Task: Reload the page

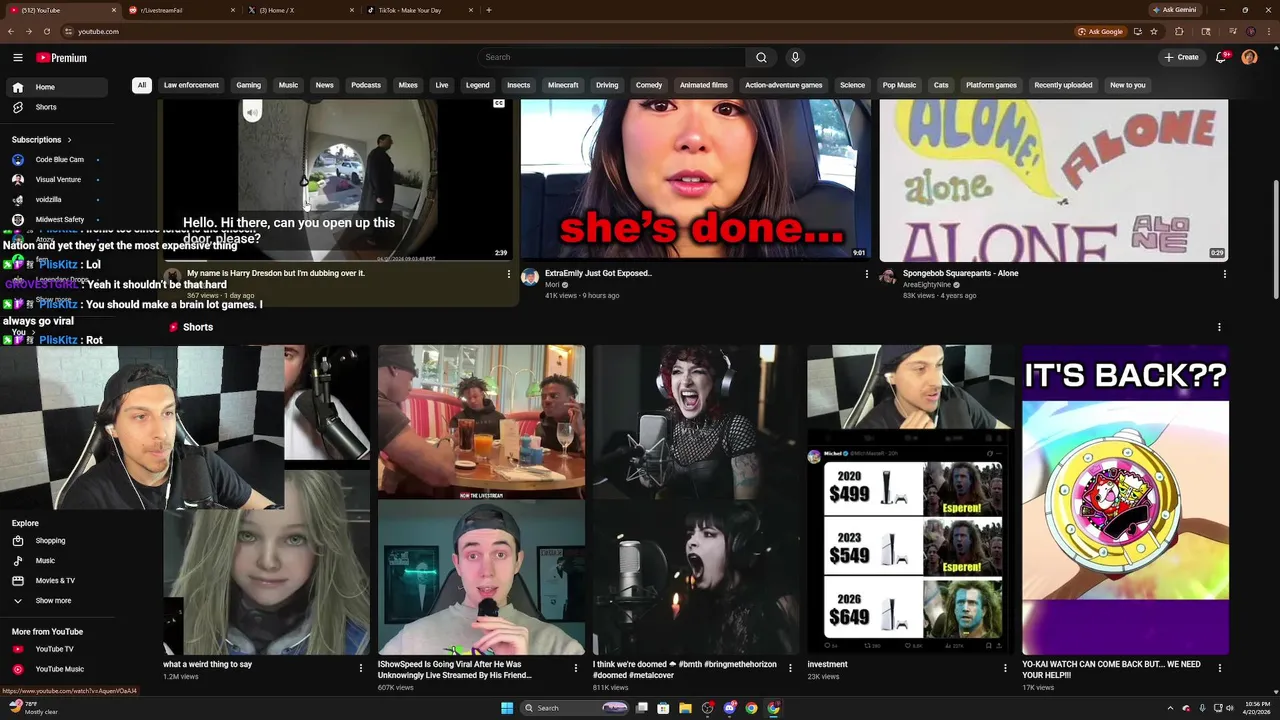Action: click(46, 31)
